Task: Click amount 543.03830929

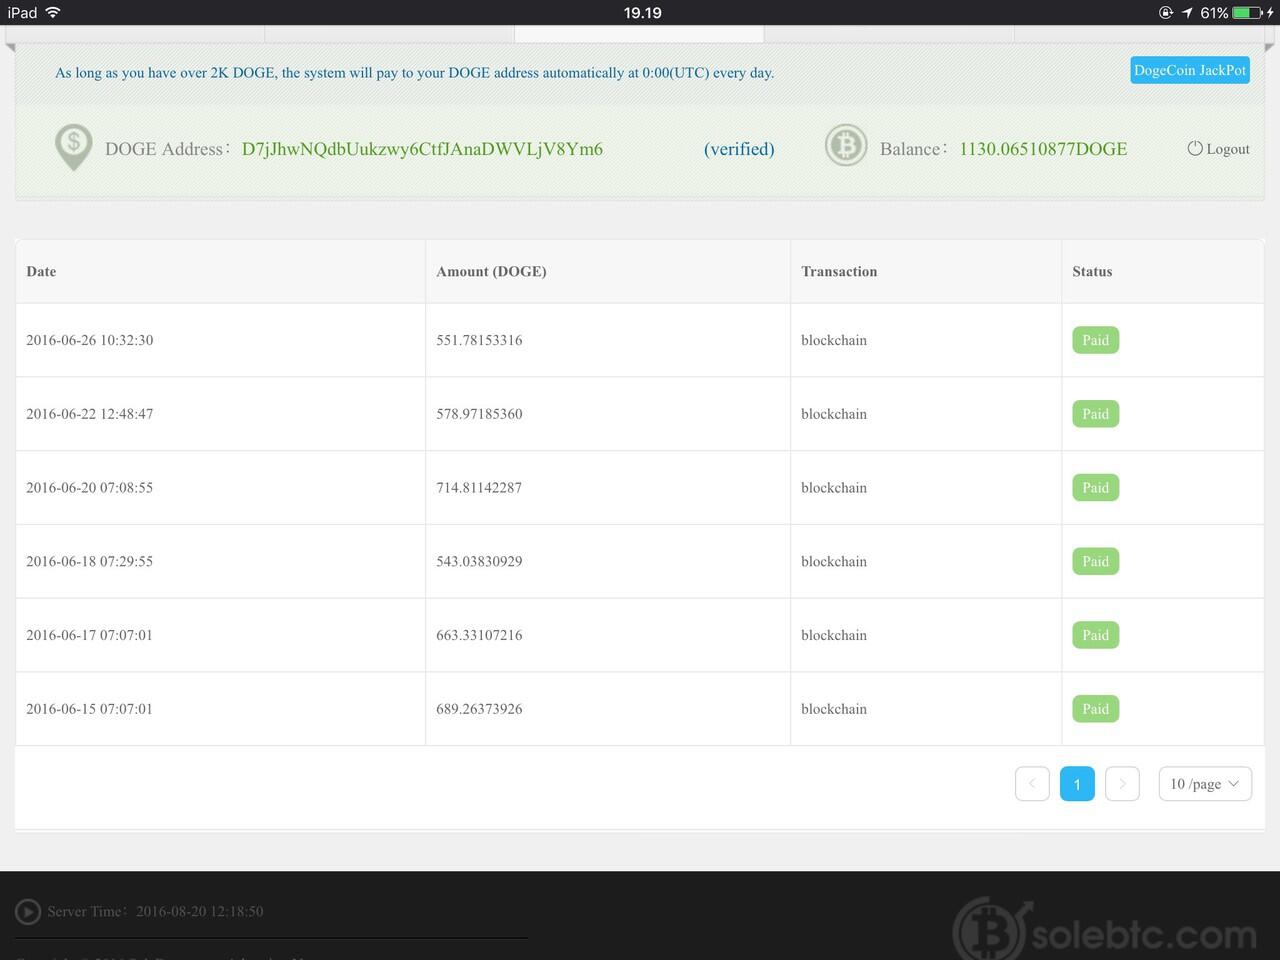Action: tap(479, 561)
